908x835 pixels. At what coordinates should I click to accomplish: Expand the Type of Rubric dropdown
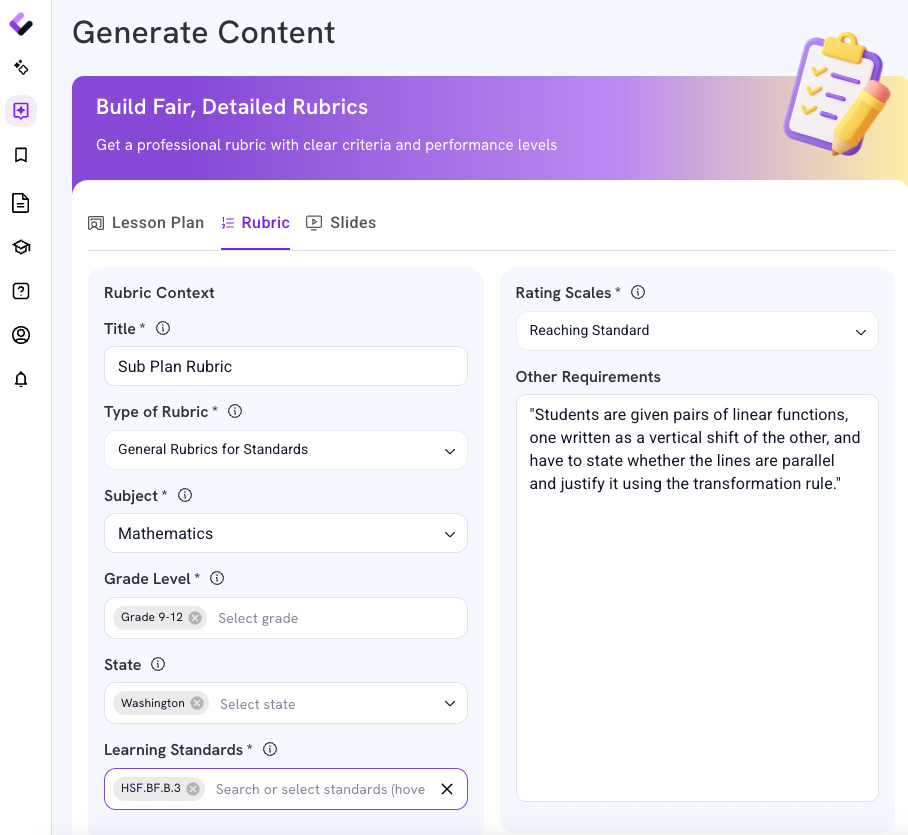(285, 450)
